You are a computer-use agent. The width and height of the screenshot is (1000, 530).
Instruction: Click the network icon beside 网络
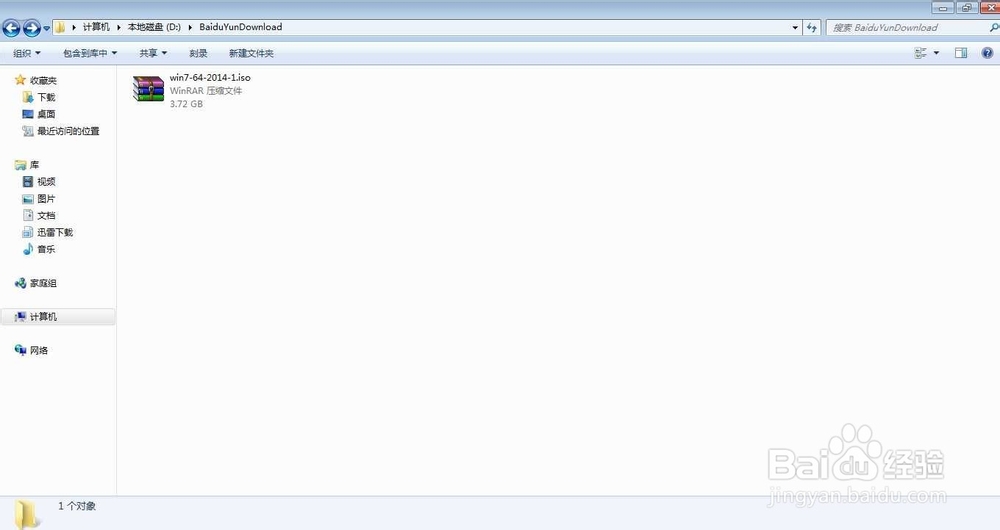(x=20, y=350)
